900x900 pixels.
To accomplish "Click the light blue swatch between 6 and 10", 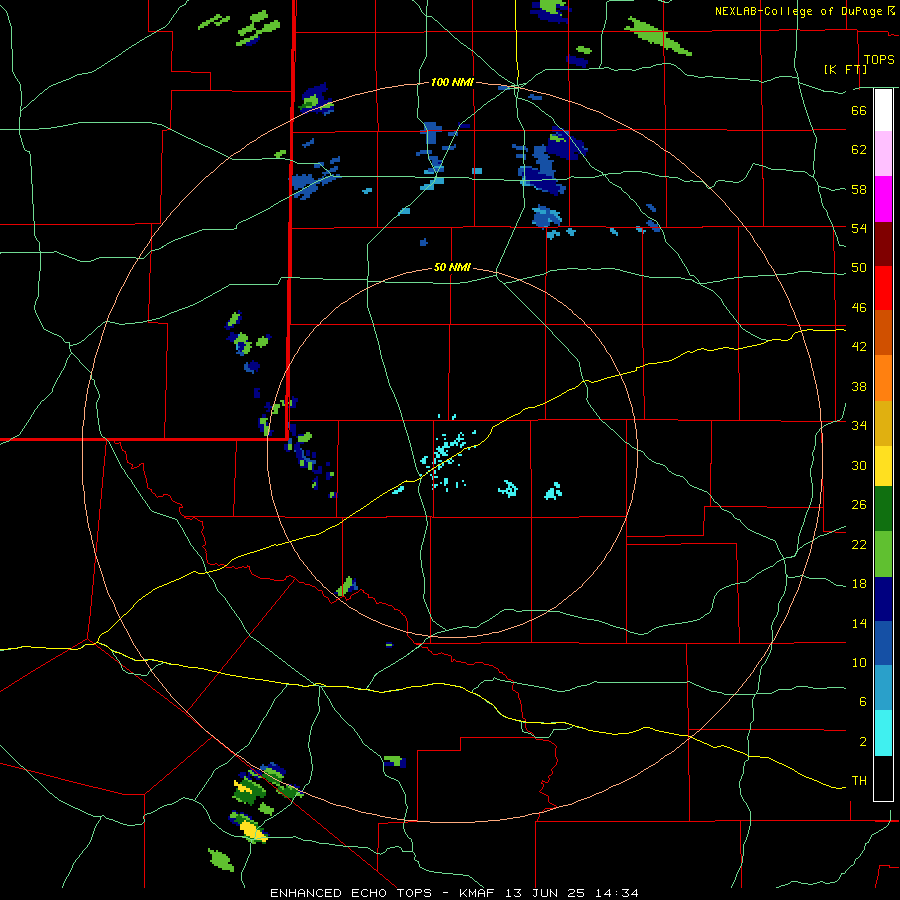I will 883,688.
